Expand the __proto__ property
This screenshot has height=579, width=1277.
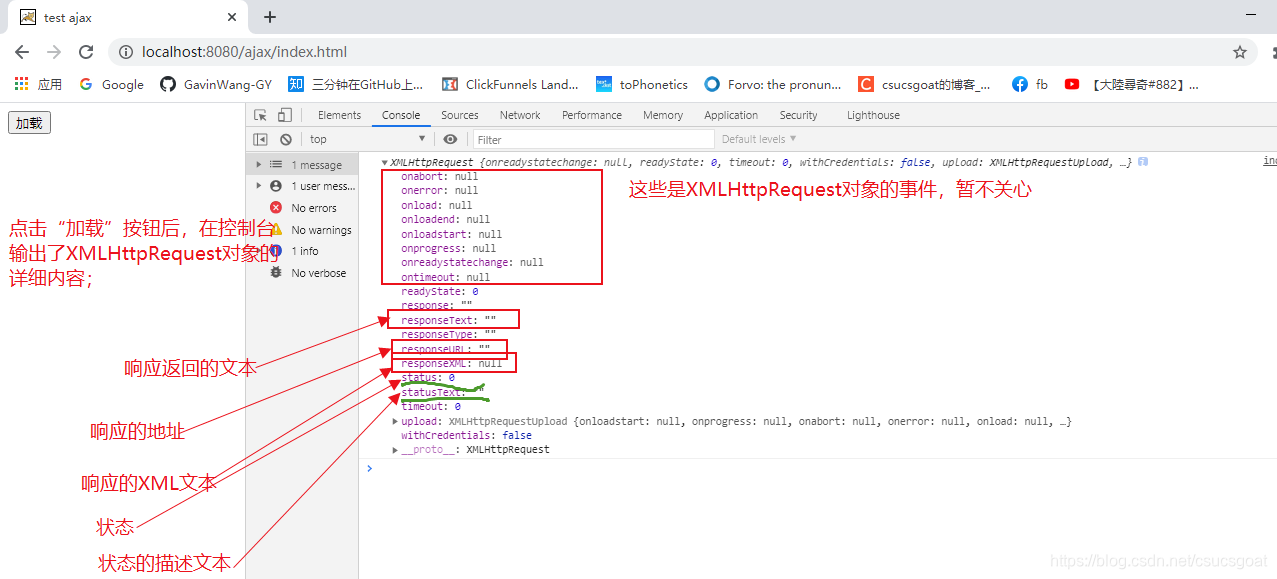pos(396,450)
